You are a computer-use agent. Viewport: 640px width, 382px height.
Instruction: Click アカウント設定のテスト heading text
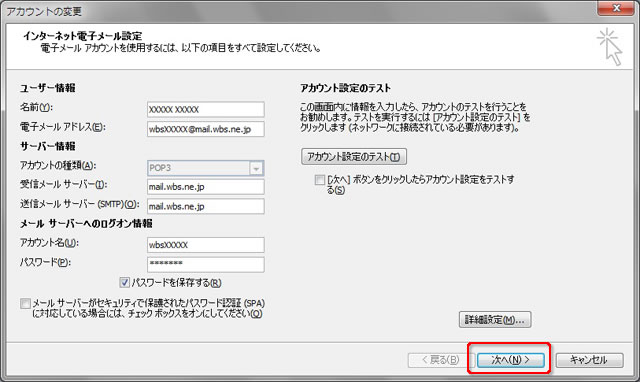(x=346, y=88)
